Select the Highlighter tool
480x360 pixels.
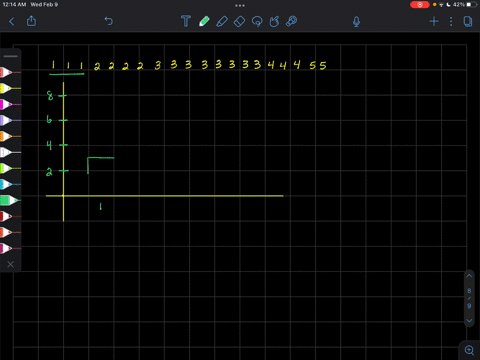(222, 22)
